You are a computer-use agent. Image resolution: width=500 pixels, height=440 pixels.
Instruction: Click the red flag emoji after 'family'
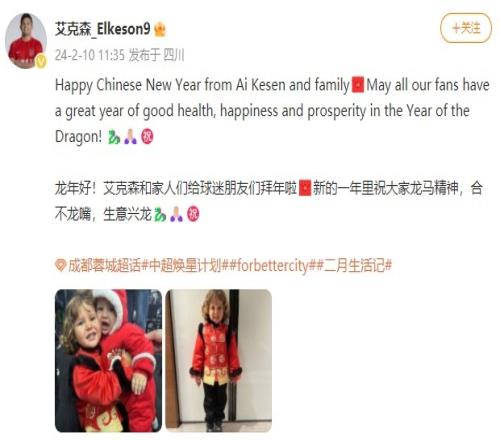point(358,85)
